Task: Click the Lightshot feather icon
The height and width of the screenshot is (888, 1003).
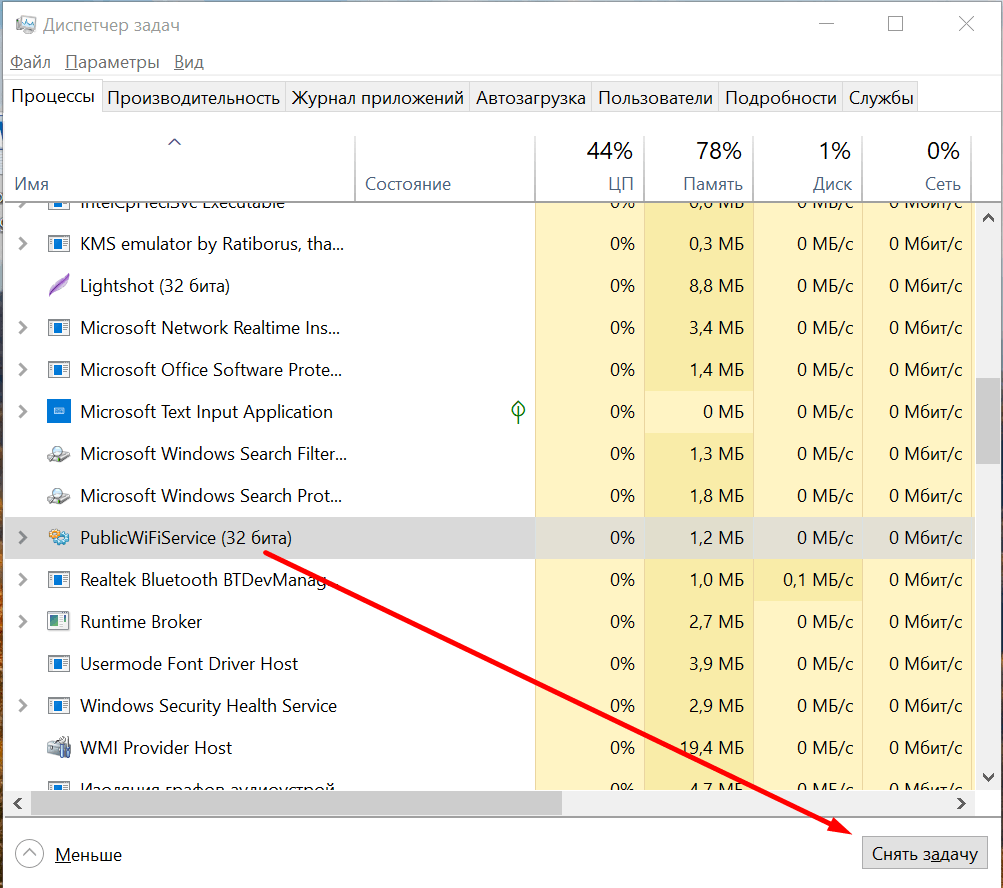Action: point(59,286)
